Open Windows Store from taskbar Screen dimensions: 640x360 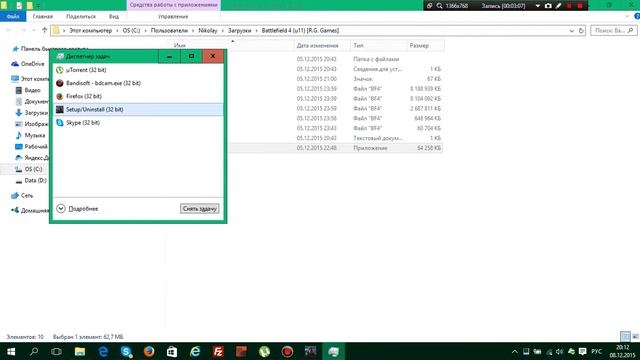click(x=172, y=351)
